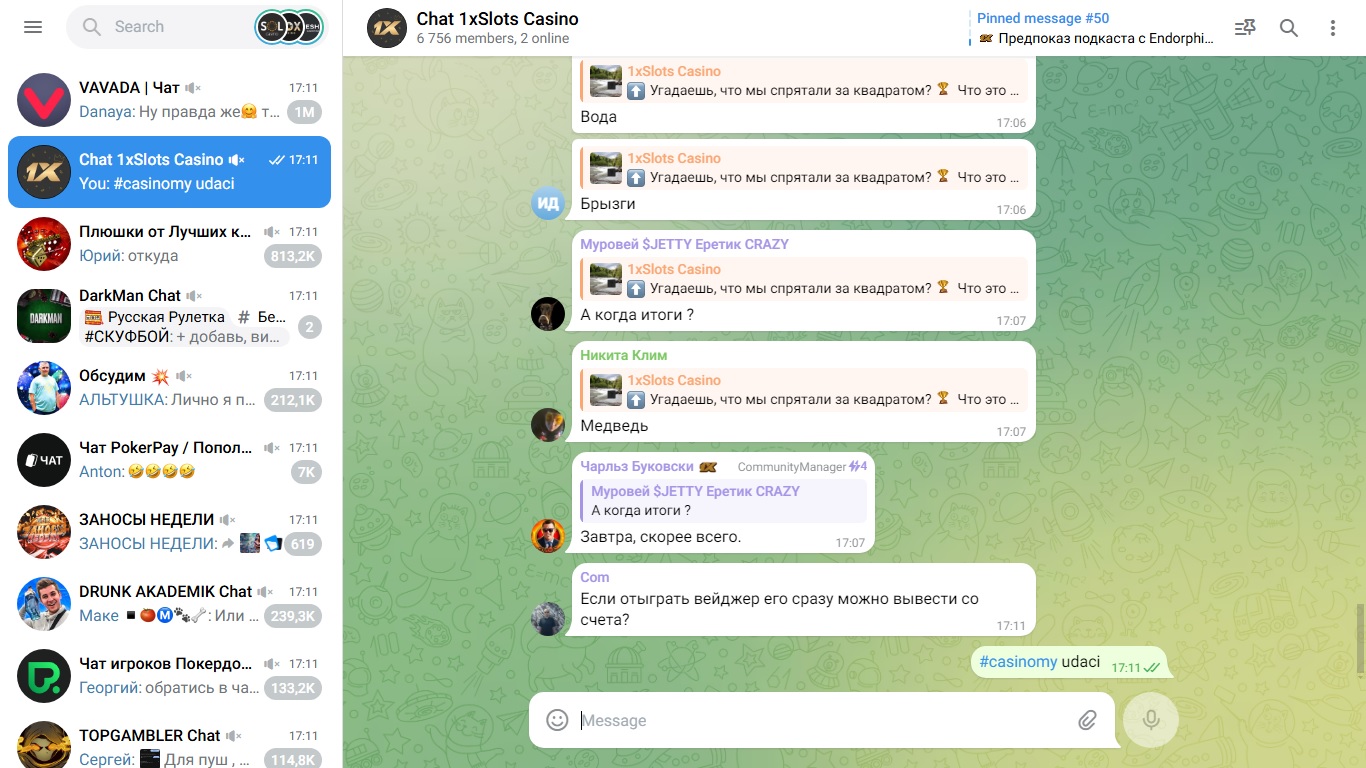Open reply quote above the Вода message
Screen dimensions: 1366x768
(804, 81)
